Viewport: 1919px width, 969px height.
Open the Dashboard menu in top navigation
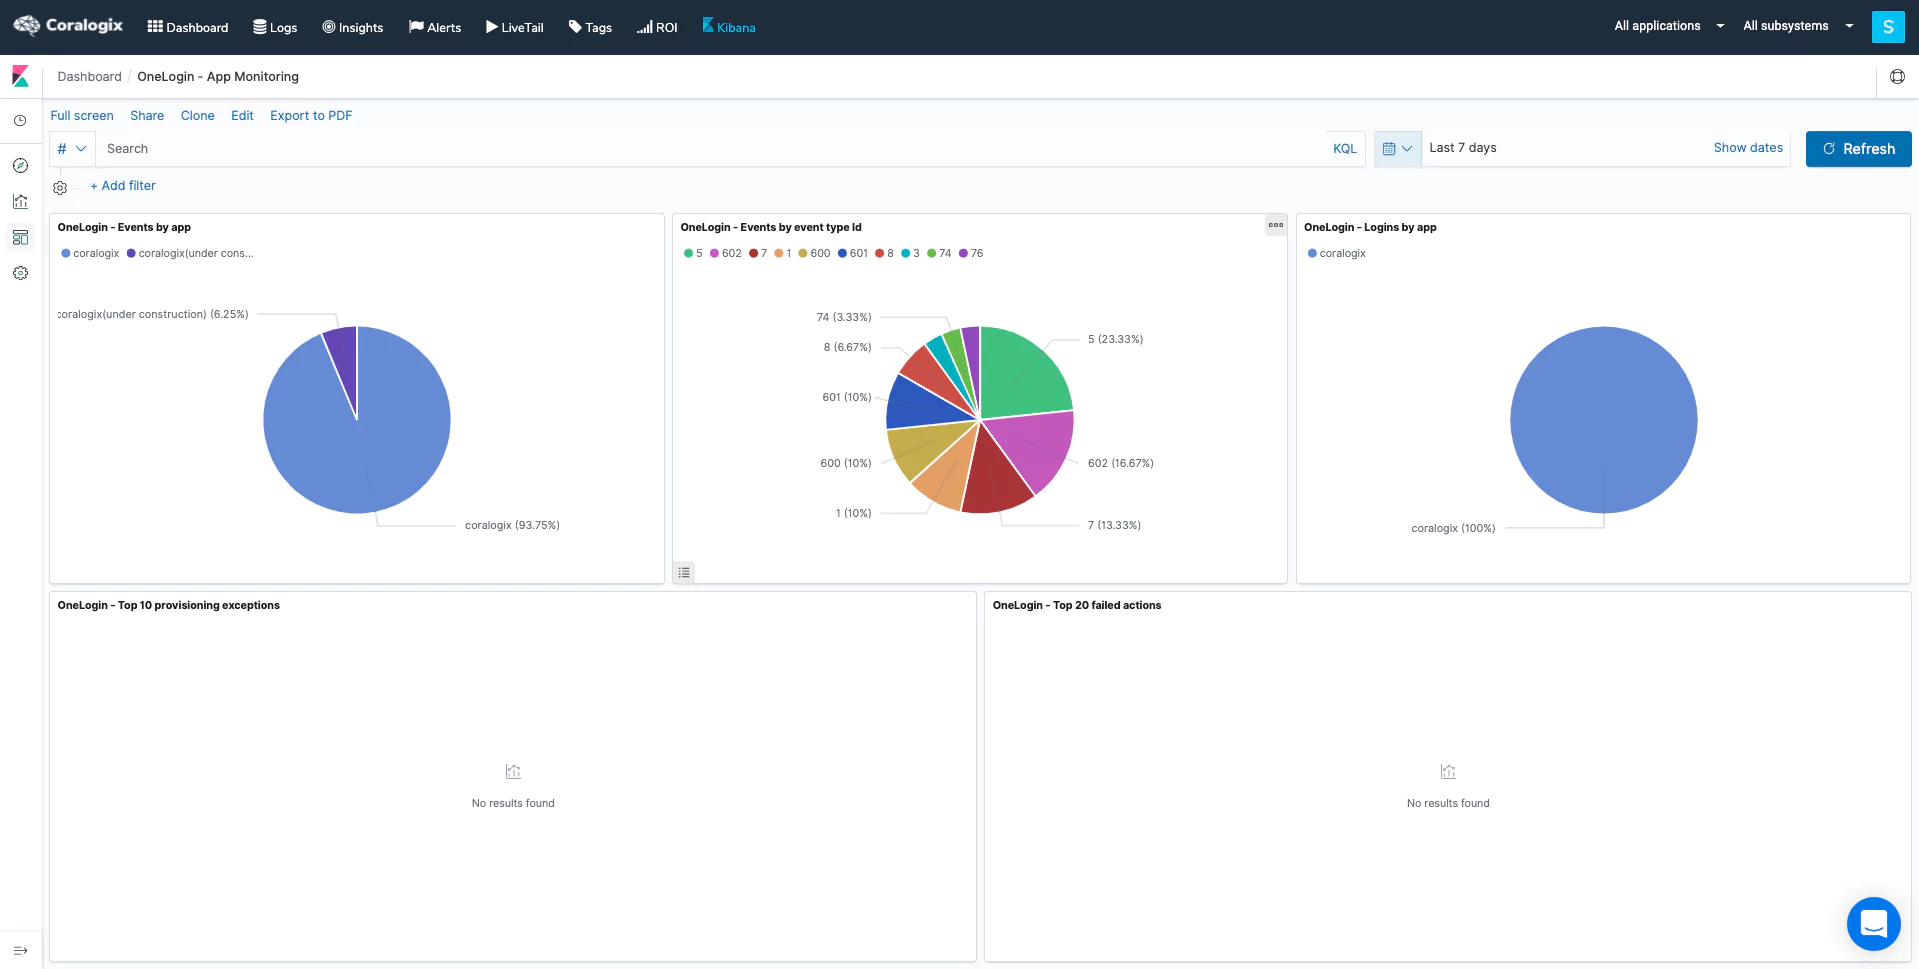click(188, 27)
